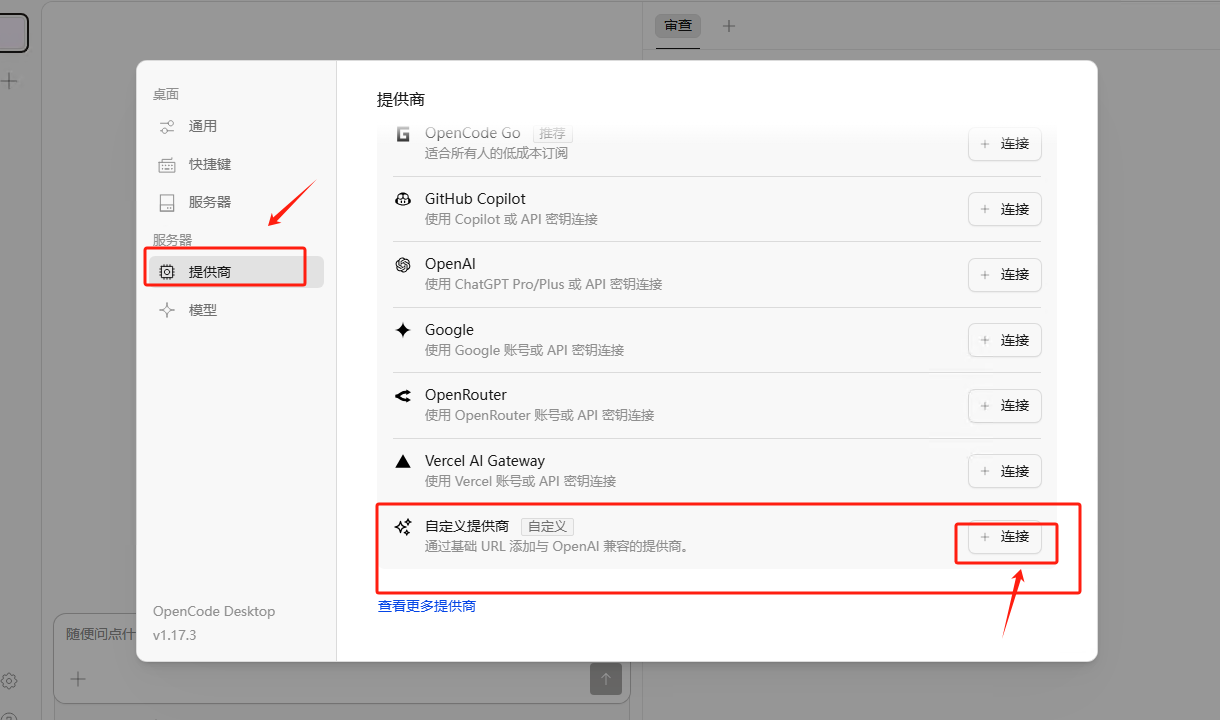The width and height of the screenshot is (1220, 720).
Task: Click the 提供商 chip icon
Action: [167, 272]
